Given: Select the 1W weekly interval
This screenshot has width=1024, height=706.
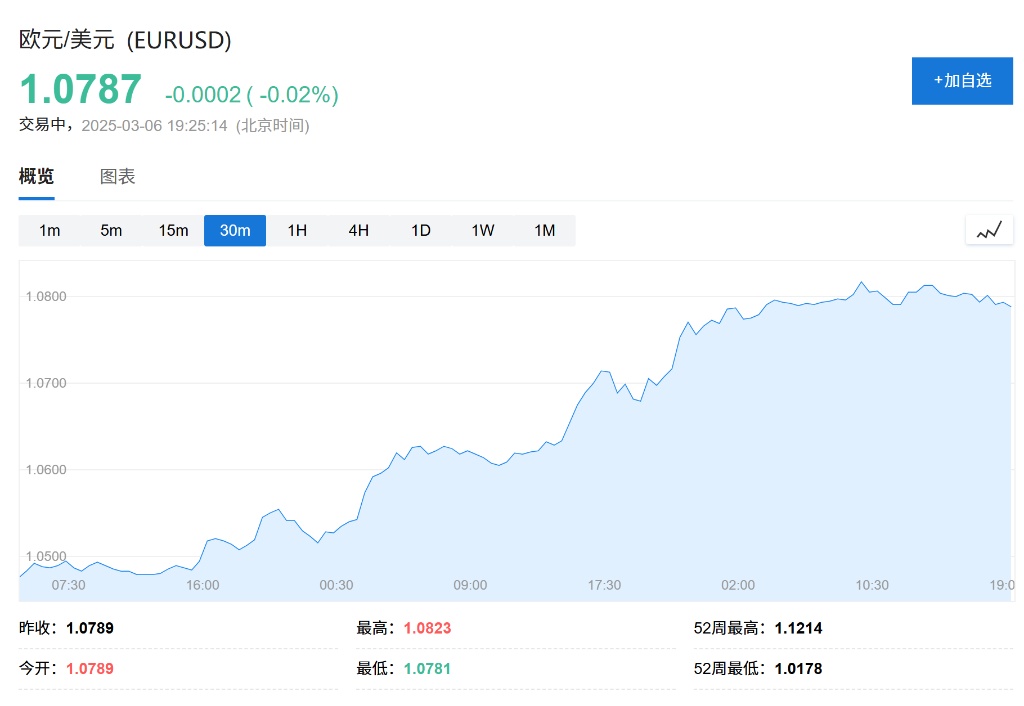Looking at the screenshot, I should point(483,231).
